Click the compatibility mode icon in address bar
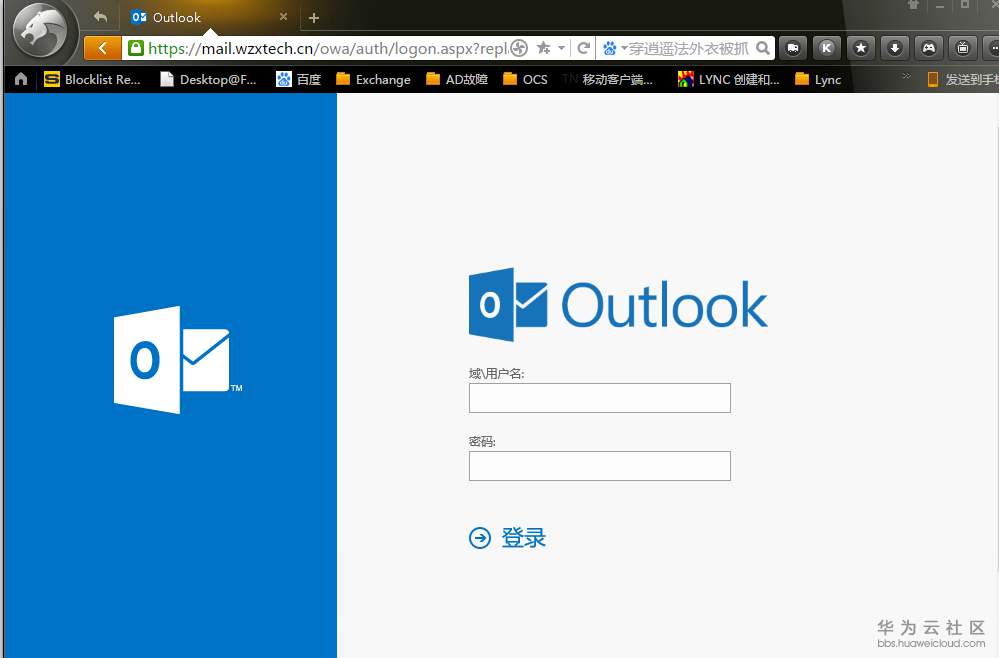This screenshot has height=658, width=999. [519, 48]
